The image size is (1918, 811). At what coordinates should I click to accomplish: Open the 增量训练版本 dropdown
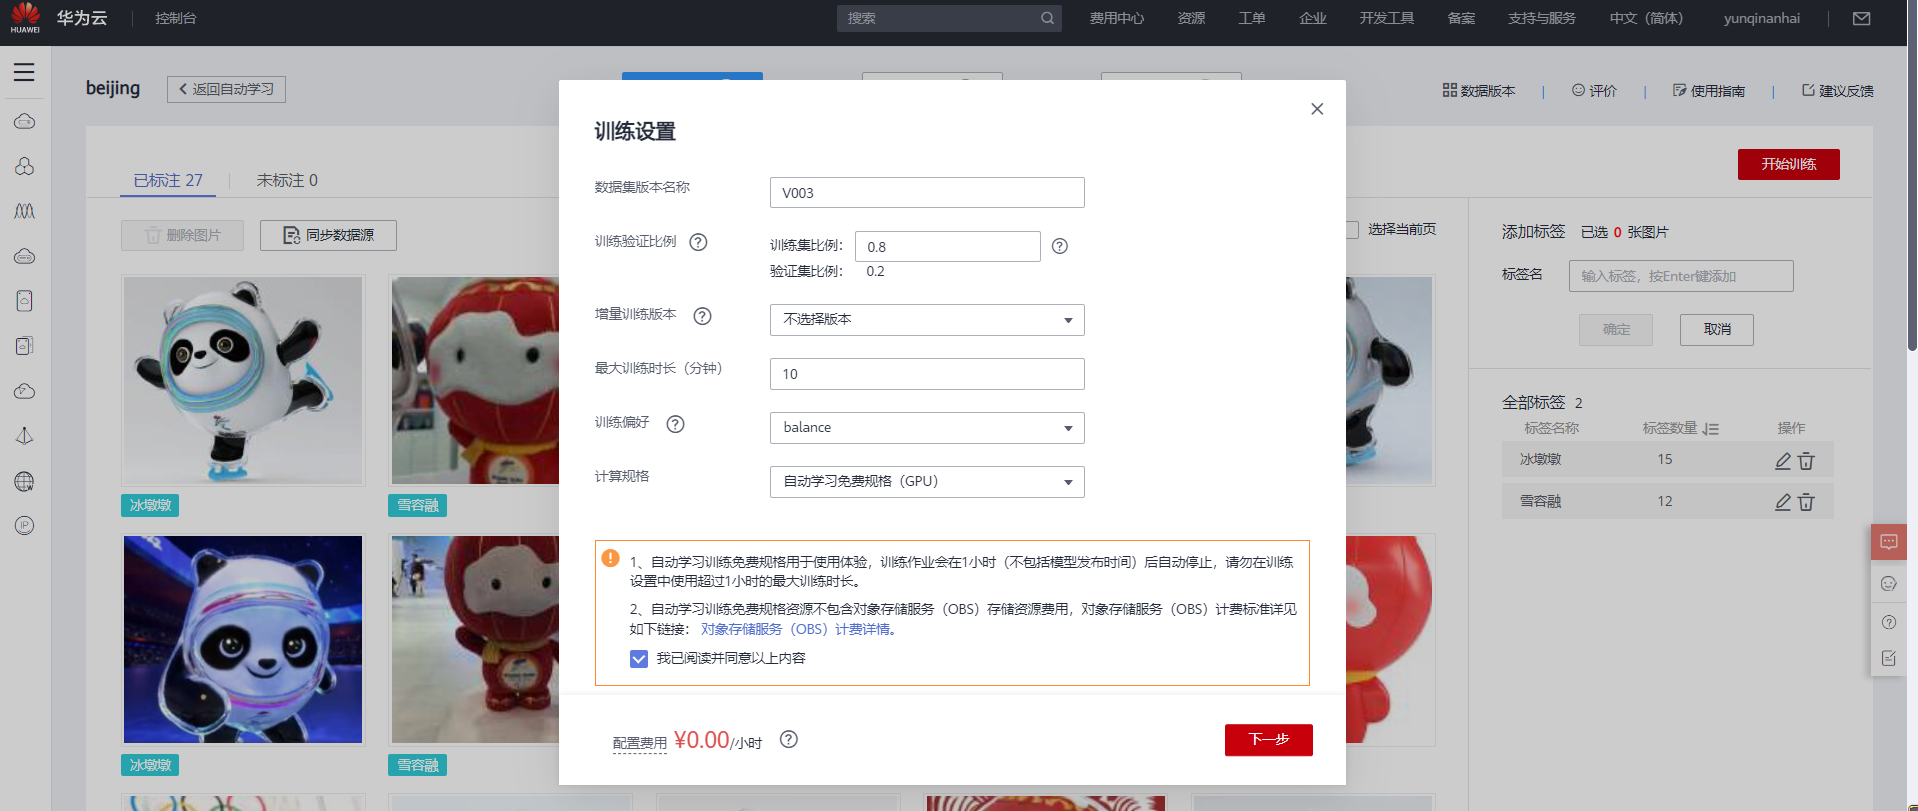(927, 320)
